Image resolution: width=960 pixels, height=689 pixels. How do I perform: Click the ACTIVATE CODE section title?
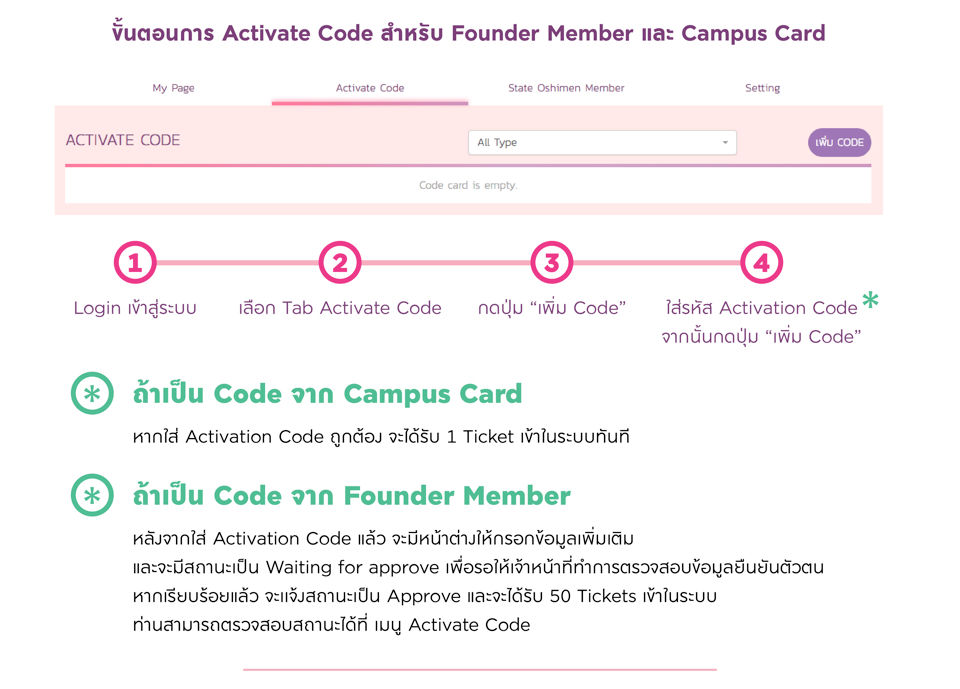pos(123,140)
